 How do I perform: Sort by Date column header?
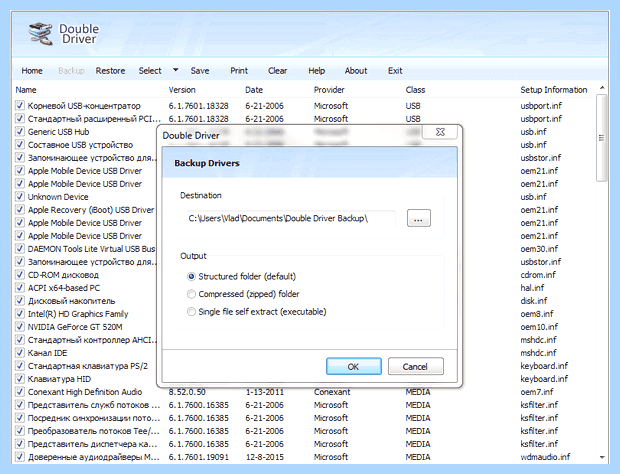click(x=254, y=90)
